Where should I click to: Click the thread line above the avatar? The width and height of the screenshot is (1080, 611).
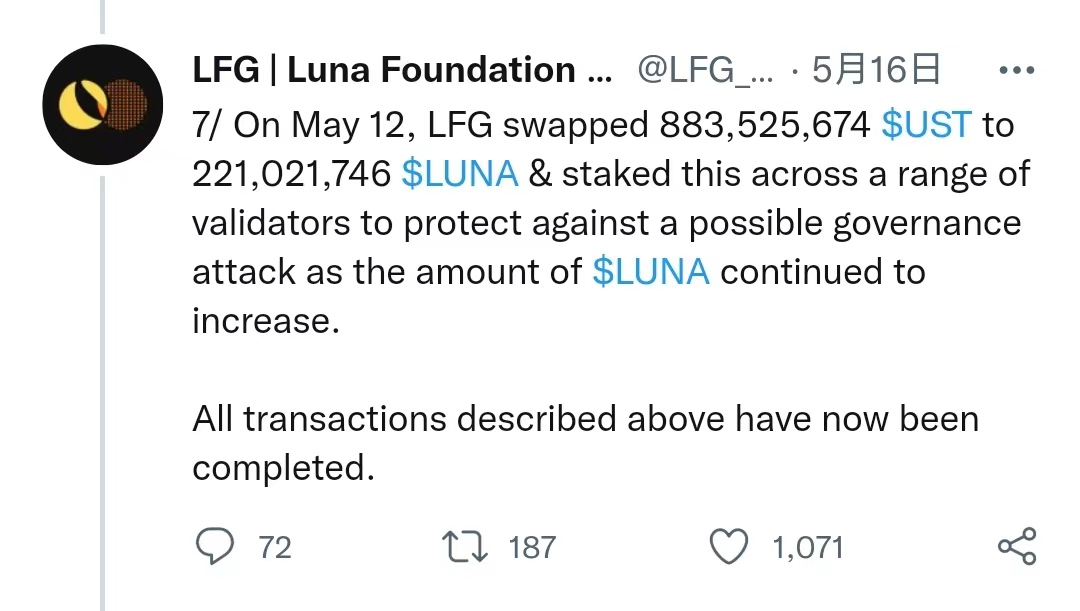point(103,17)
